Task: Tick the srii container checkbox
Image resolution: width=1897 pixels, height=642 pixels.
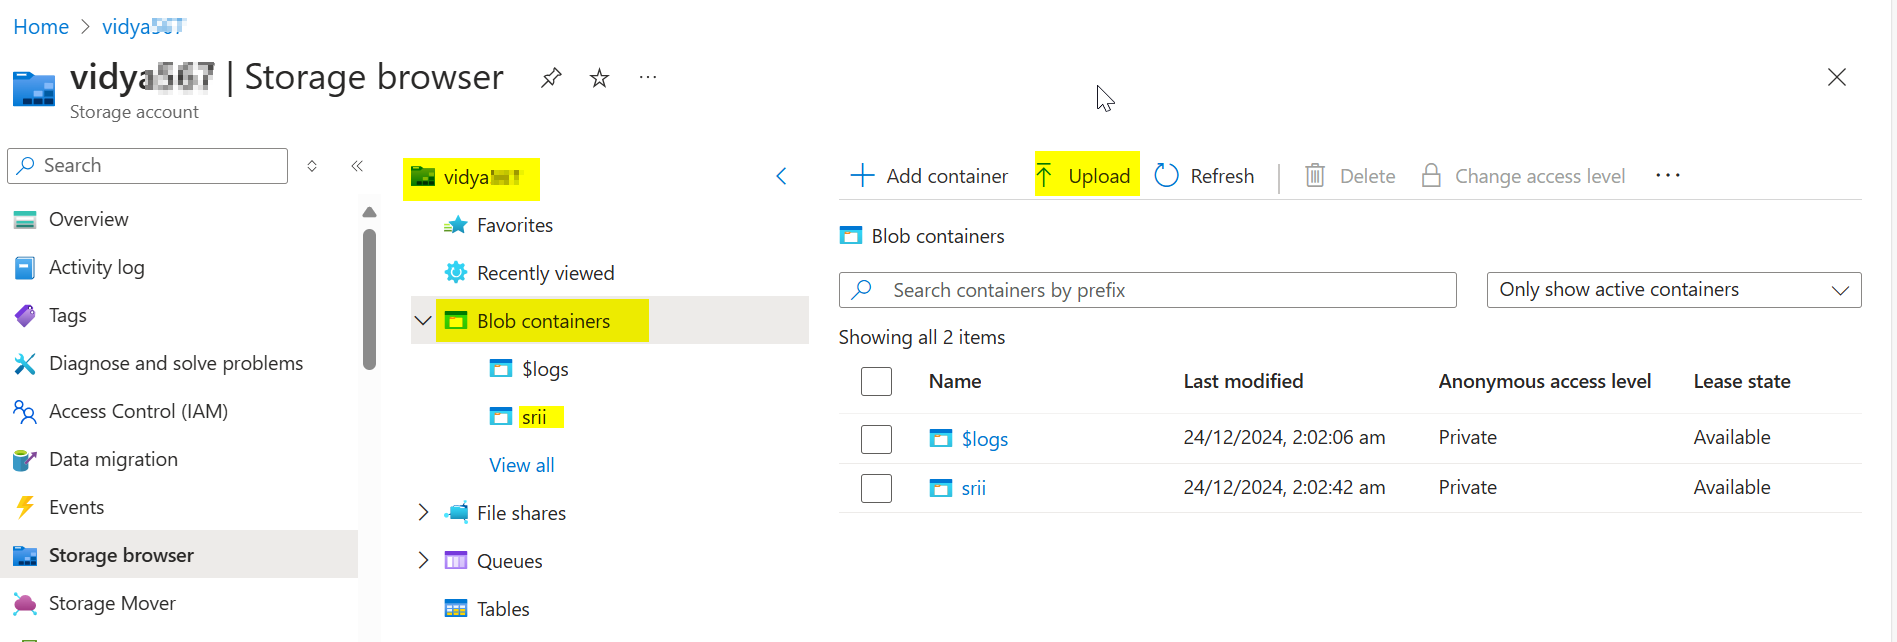Action: (876, 488)
